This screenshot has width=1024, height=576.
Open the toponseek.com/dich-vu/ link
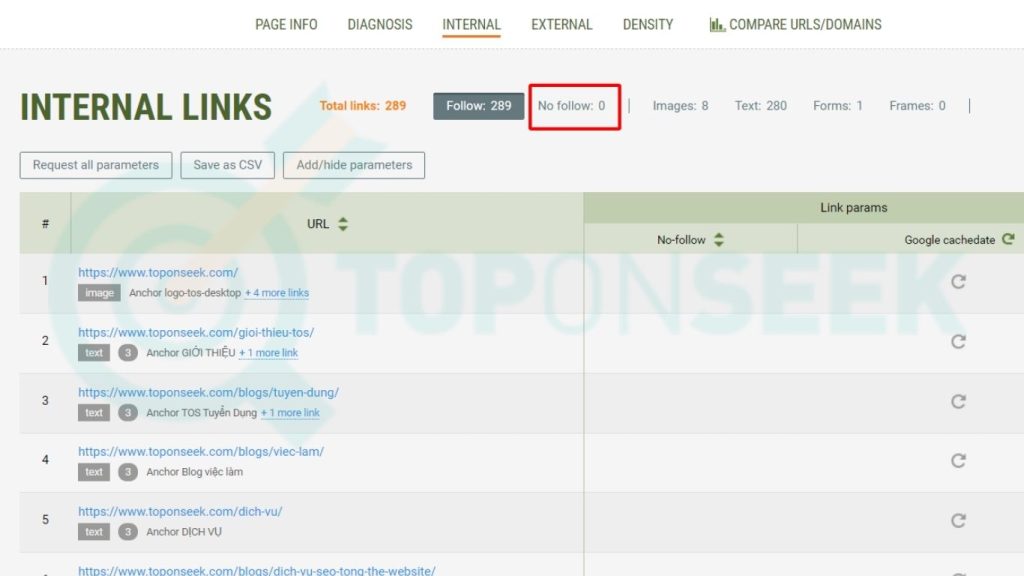pyautogui.click(x=180, y=511)
